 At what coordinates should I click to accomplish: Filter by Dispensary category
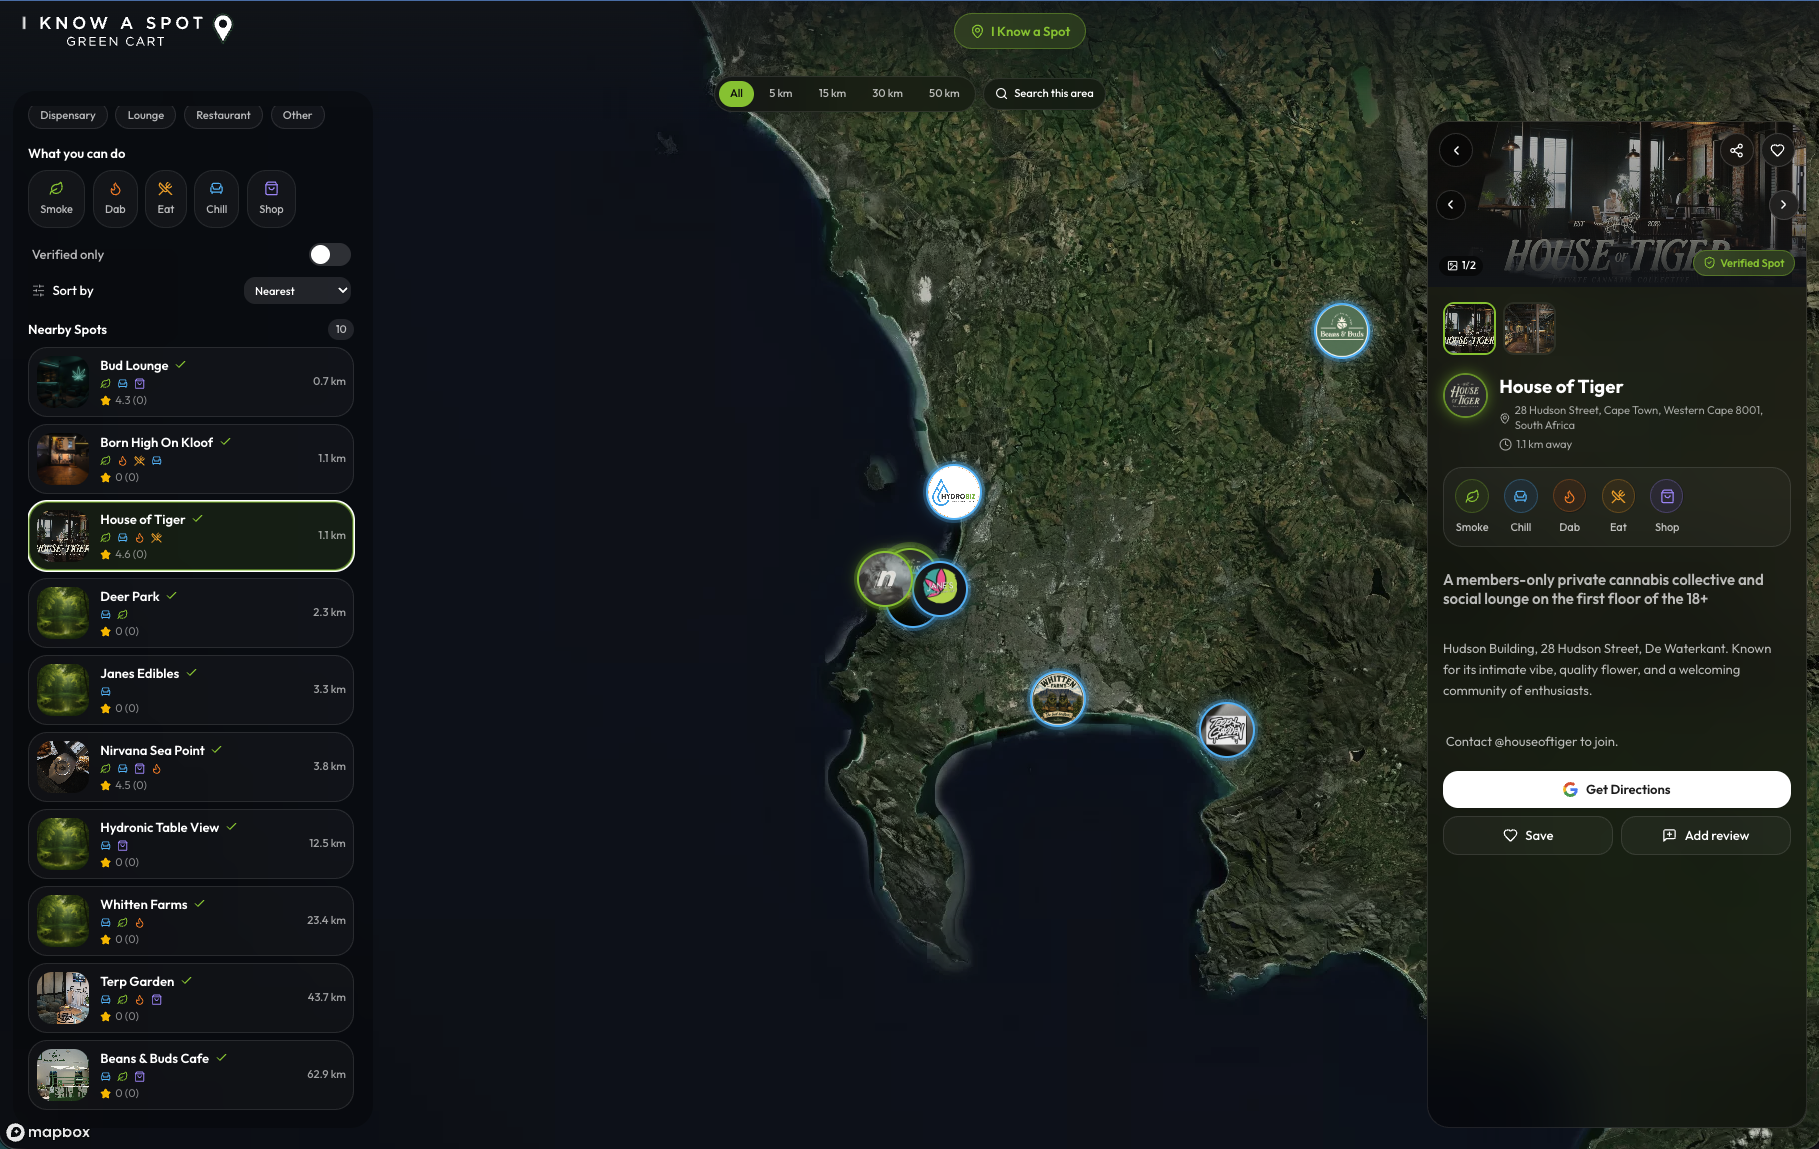68,116
